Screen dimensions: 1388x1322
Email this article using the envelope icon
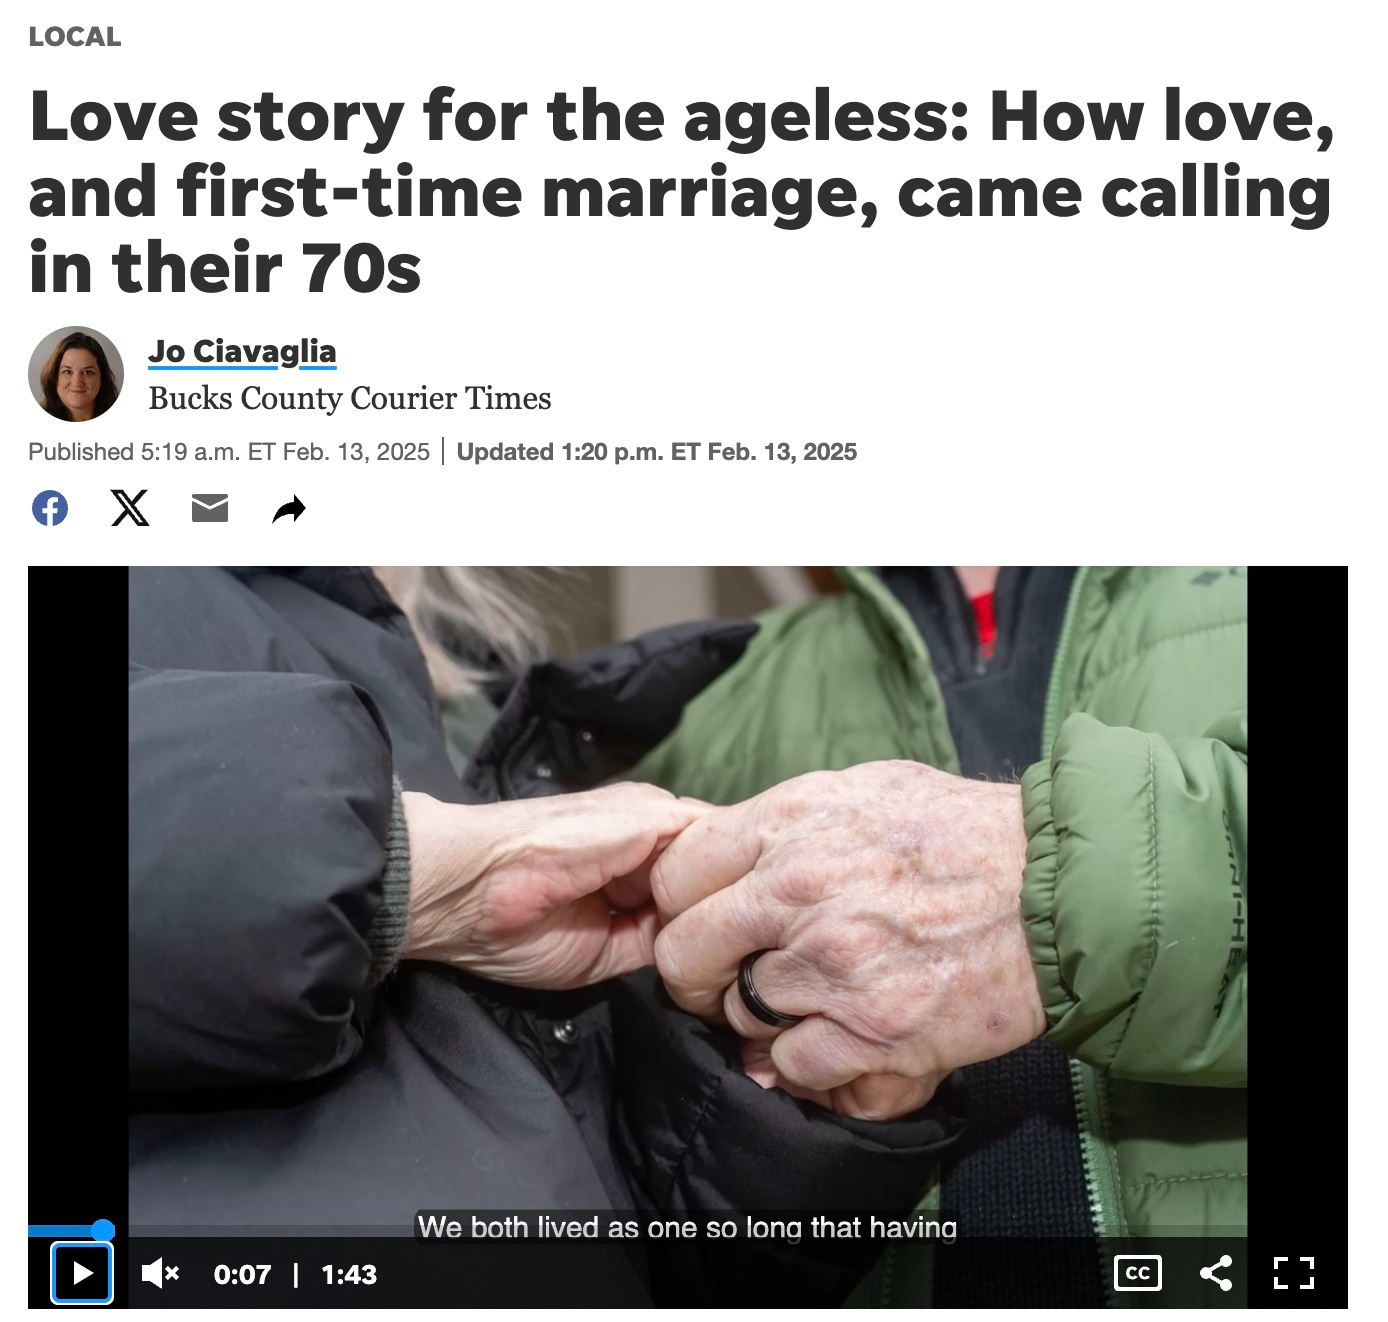coord(210,509)
